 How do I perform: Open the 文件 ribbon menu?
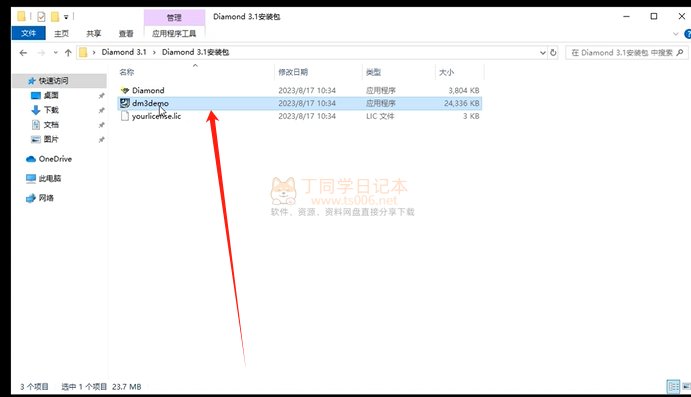(28, 33)
